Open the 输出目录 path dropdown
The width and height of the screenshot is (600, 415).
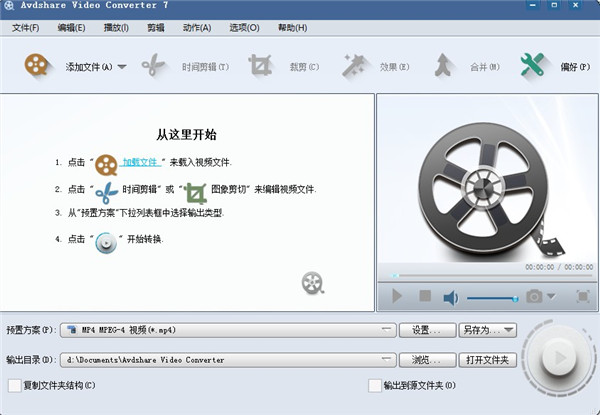228,360
